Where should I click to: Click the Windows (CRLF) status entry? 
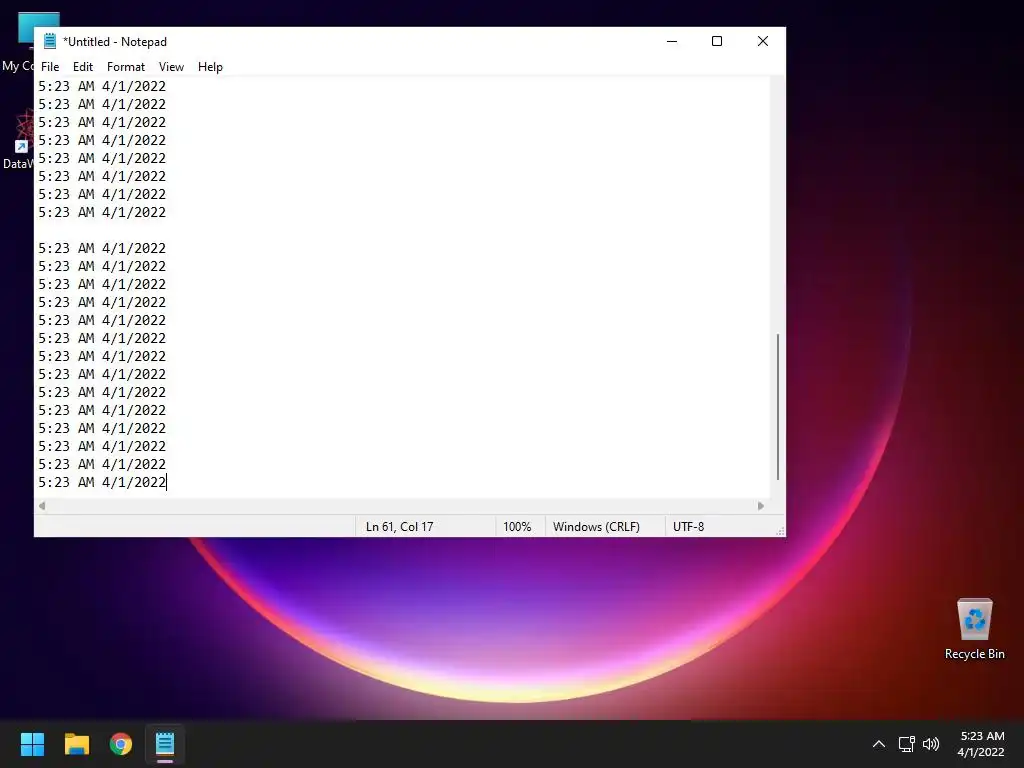[x=596, y=526]
